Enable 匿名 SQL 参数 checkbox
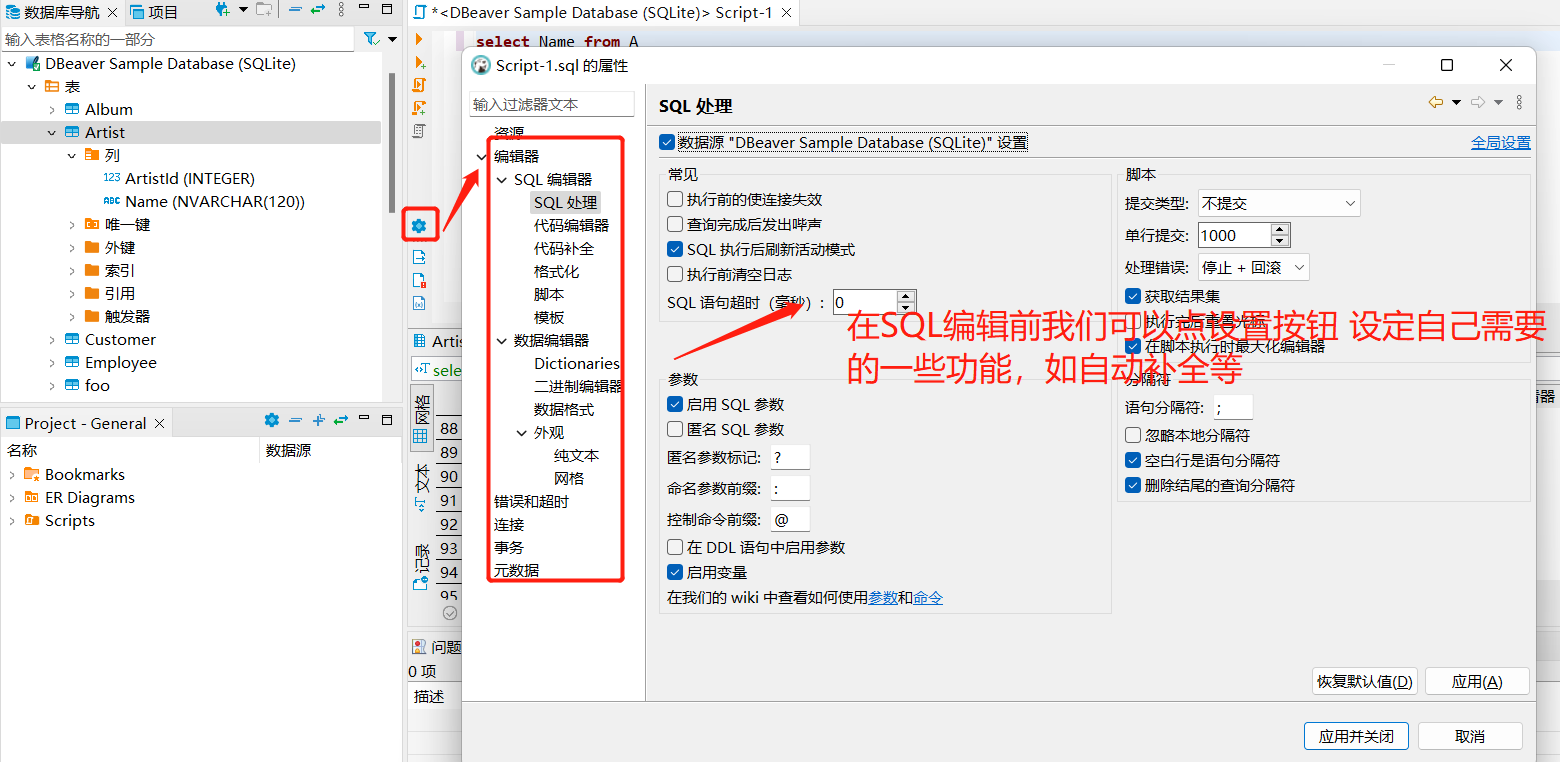The height and width of the screenshot is (762, 1560). tap(675, 429)
